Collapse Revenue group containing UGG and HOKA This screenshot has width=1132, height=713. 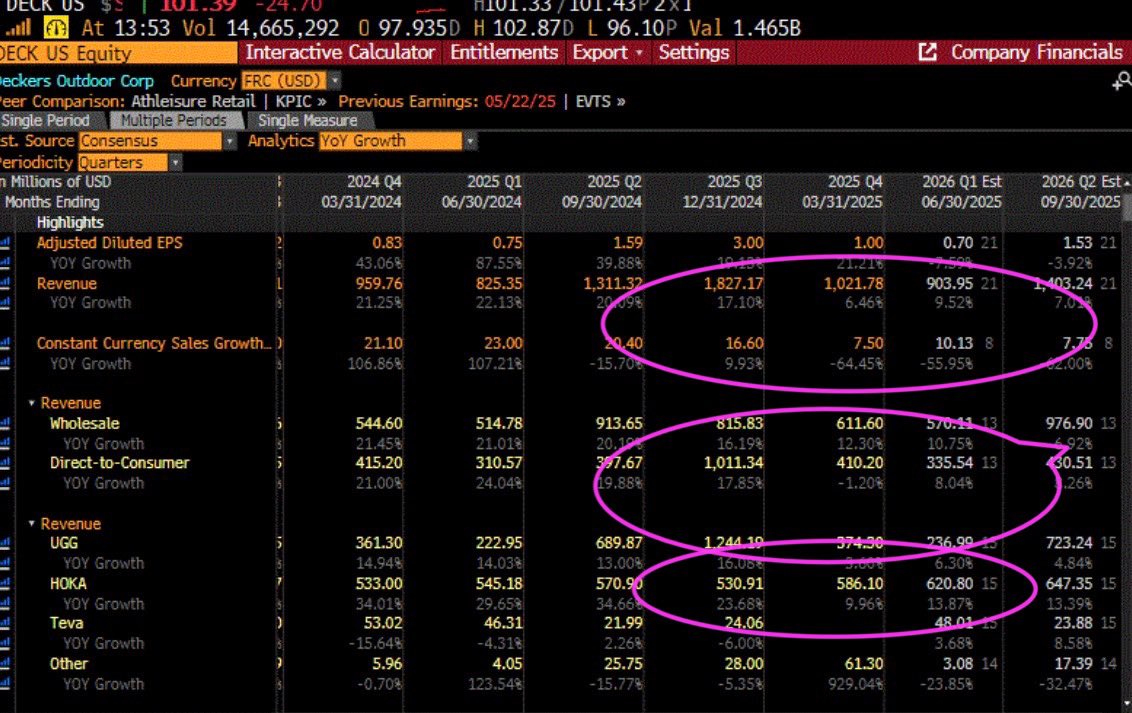coord(32,523)
